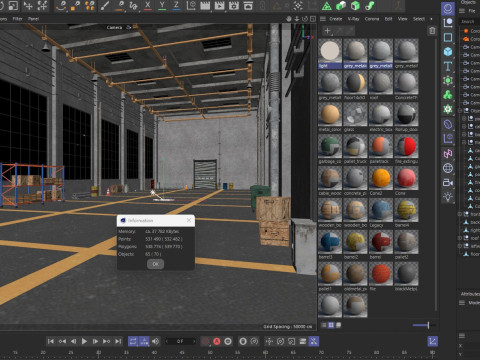Add a Light from side palette lightbulb
Screen dimensions: 480x360
448,197
